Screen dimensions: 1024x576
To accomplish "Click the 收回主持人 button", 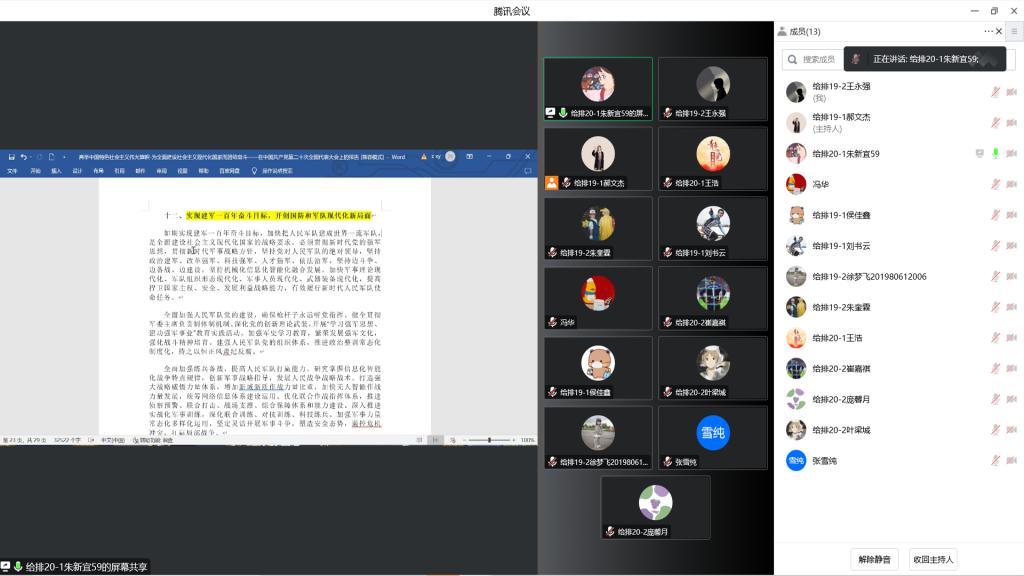I will coord(933,558).
